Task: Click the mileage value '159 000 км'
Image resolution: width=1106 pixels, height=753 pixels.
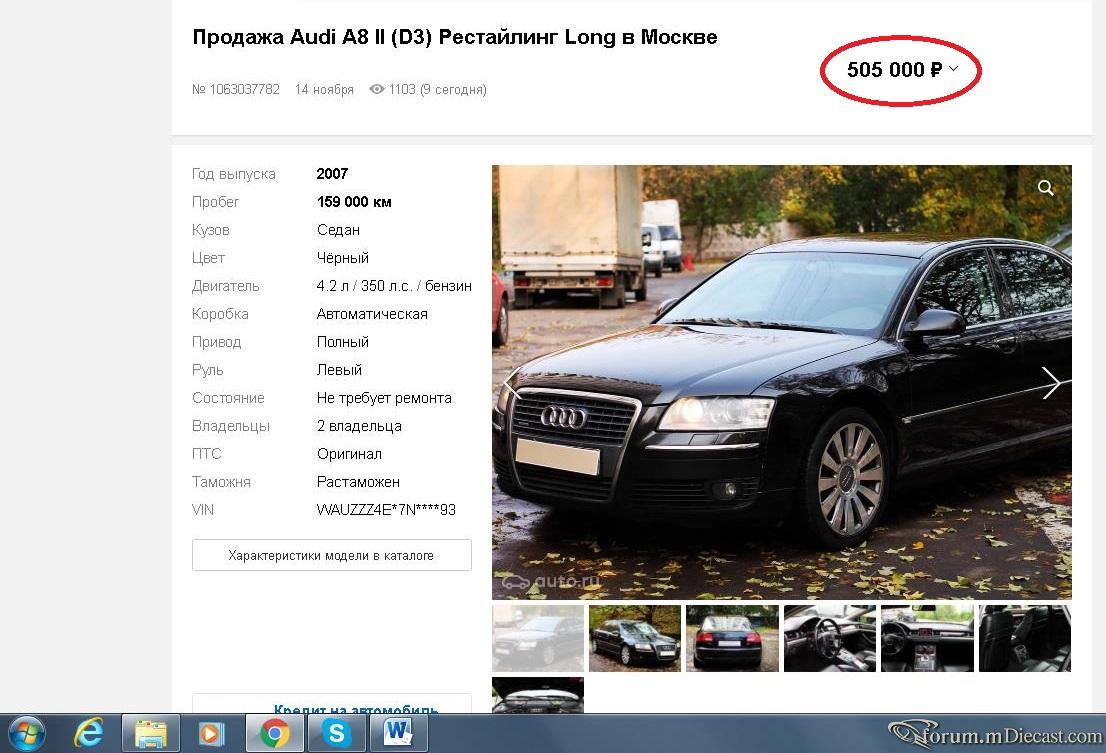Action: tap(354, 202)
